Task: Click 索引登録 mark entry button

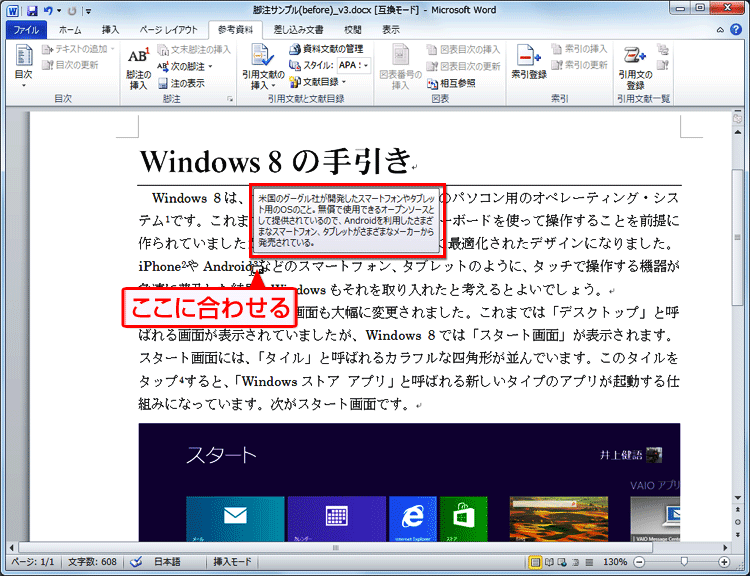Action: tap(529, 62)
